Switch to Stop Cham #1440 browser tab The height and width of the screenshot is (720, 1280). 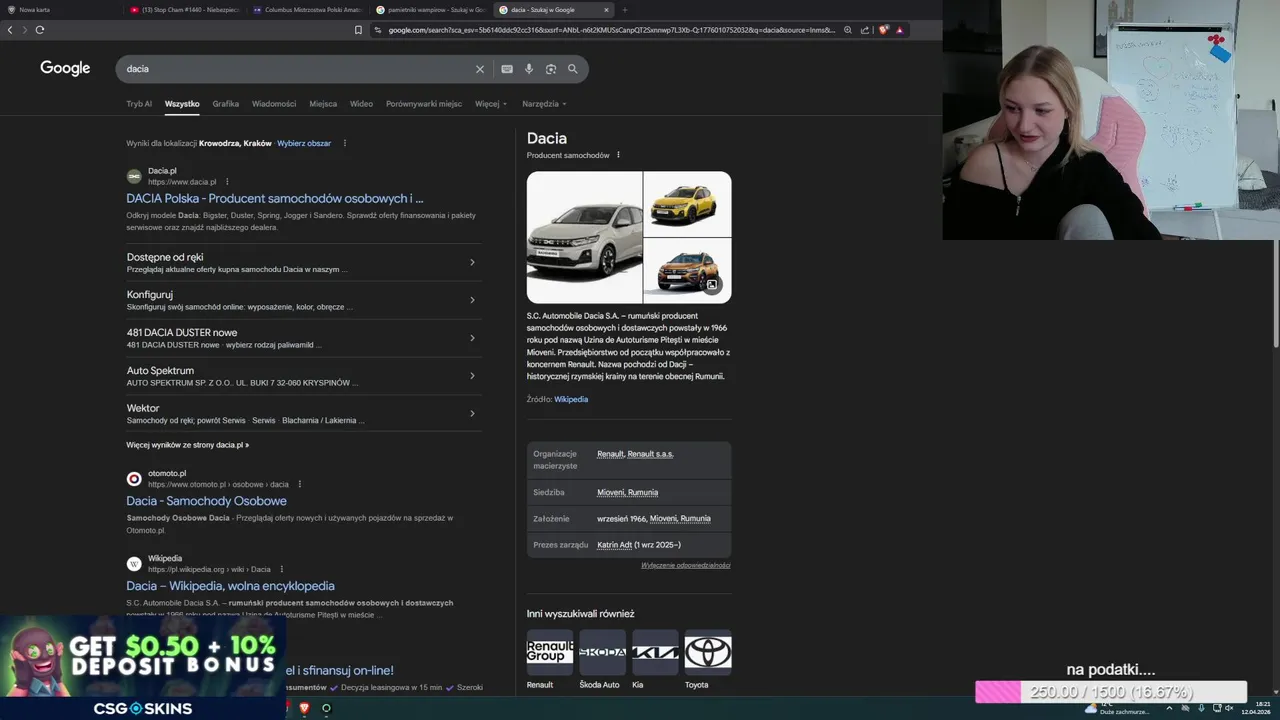[184, 10]
